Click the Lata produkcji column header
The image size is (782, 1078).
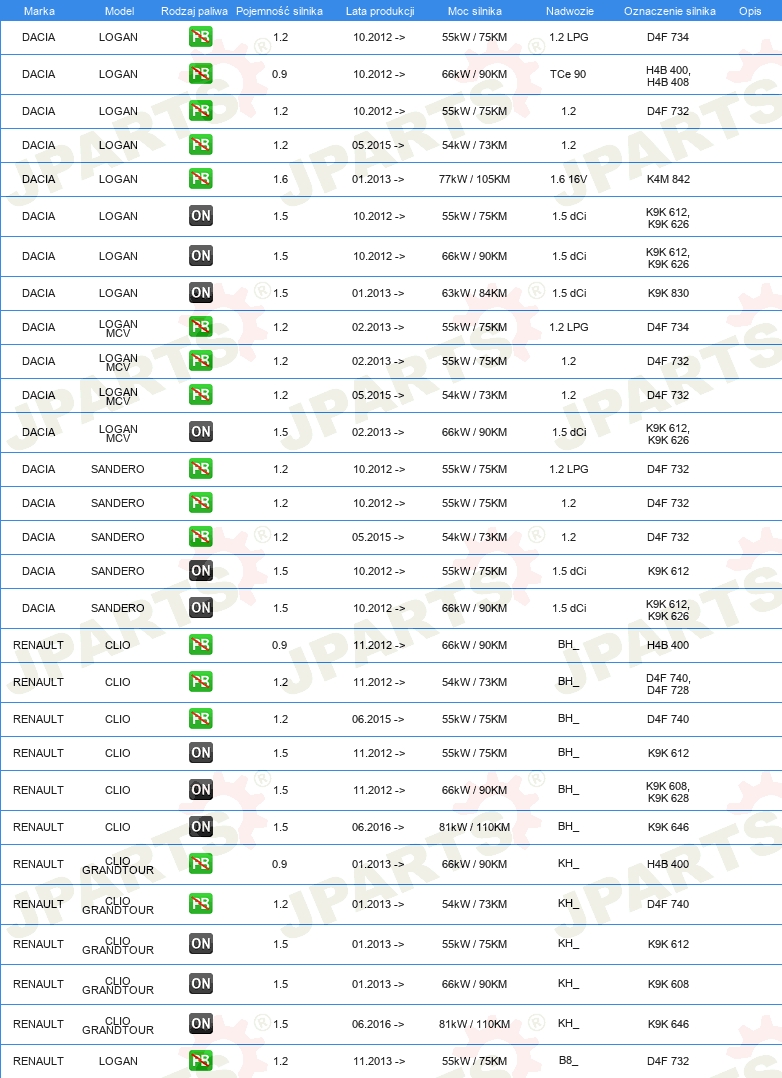(x=380, y=11)
